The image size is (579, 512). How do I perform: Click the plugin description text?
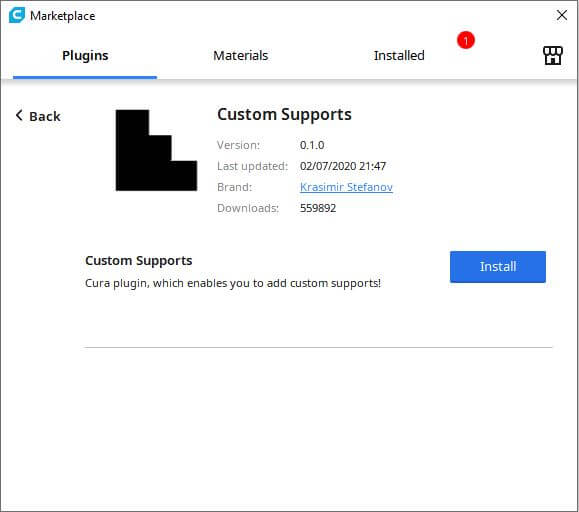point(233,283)
